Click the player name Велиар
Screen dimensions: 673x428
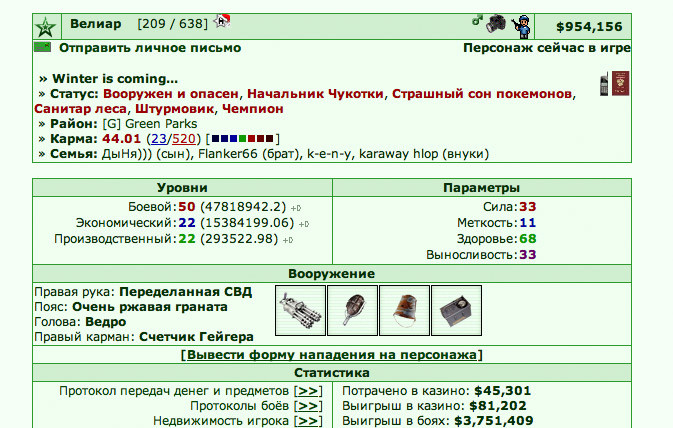96,24
